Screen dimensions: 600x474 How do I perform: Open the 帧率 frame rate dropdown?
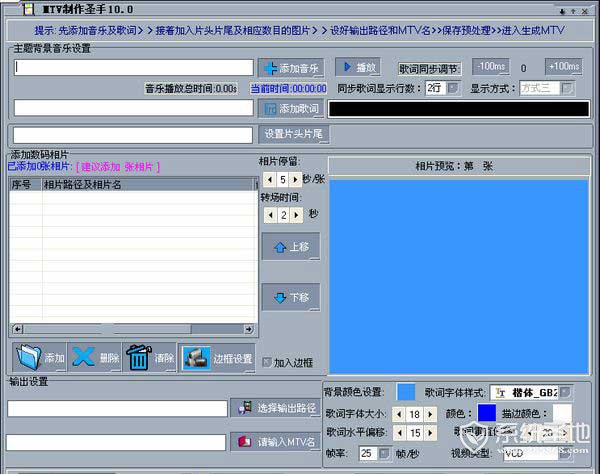click(x=384, y=453)
